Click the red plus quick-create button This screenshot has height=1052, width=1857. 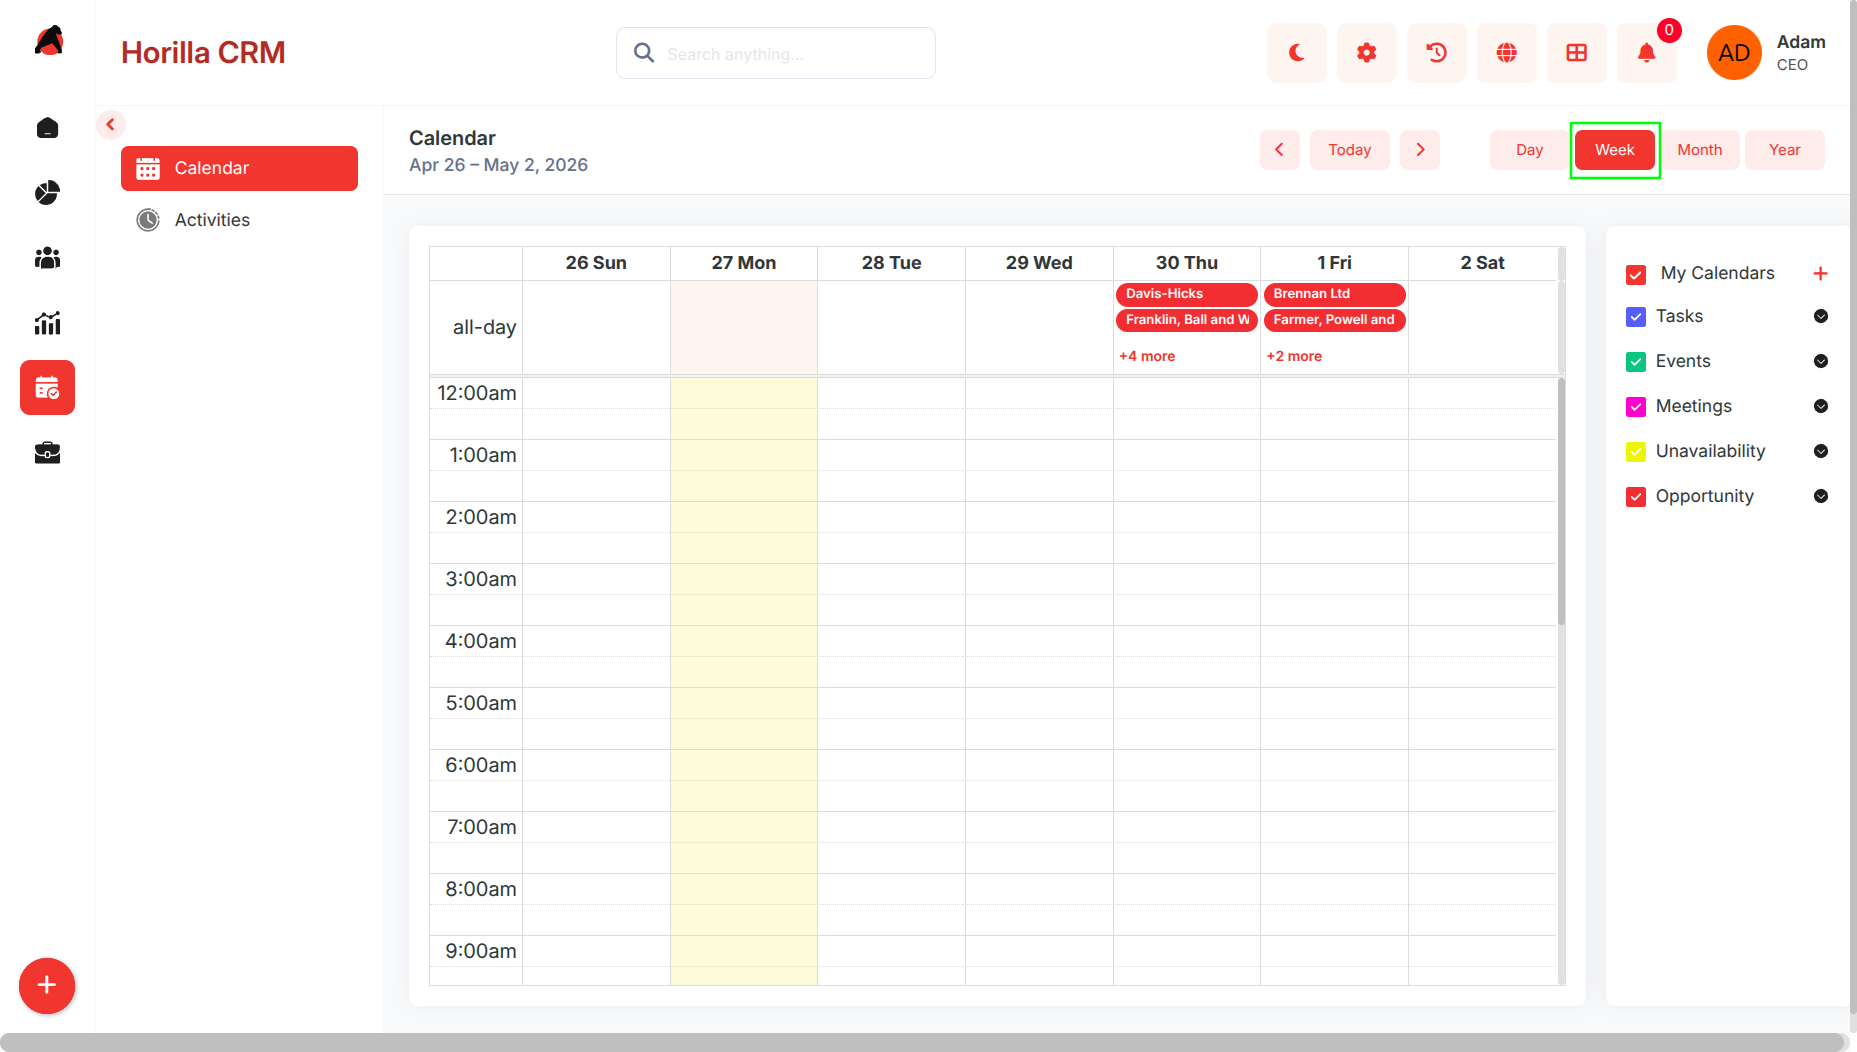[47, 986]
